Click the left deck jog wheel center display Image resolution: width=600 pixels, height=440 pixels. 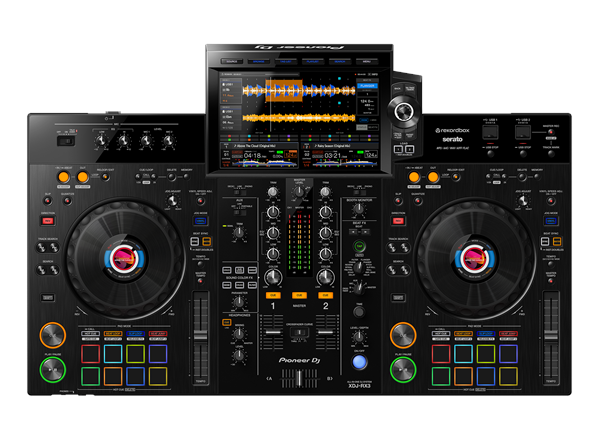(x=124, y=258)
